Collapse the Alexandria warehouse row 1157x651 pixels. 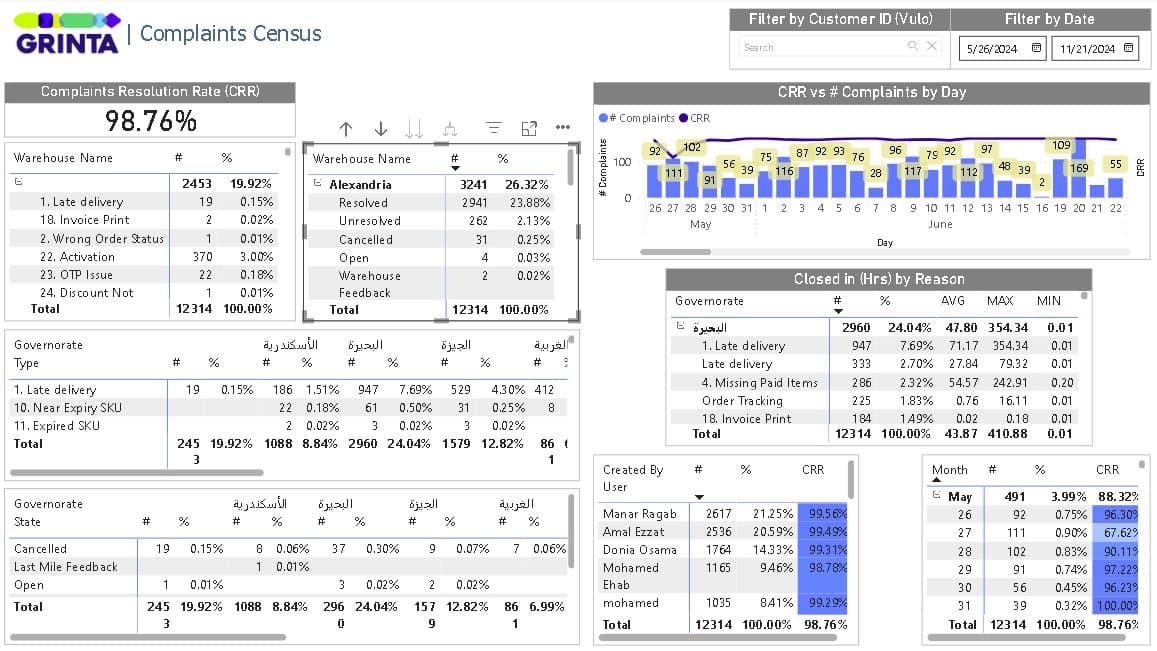(317, 183)
